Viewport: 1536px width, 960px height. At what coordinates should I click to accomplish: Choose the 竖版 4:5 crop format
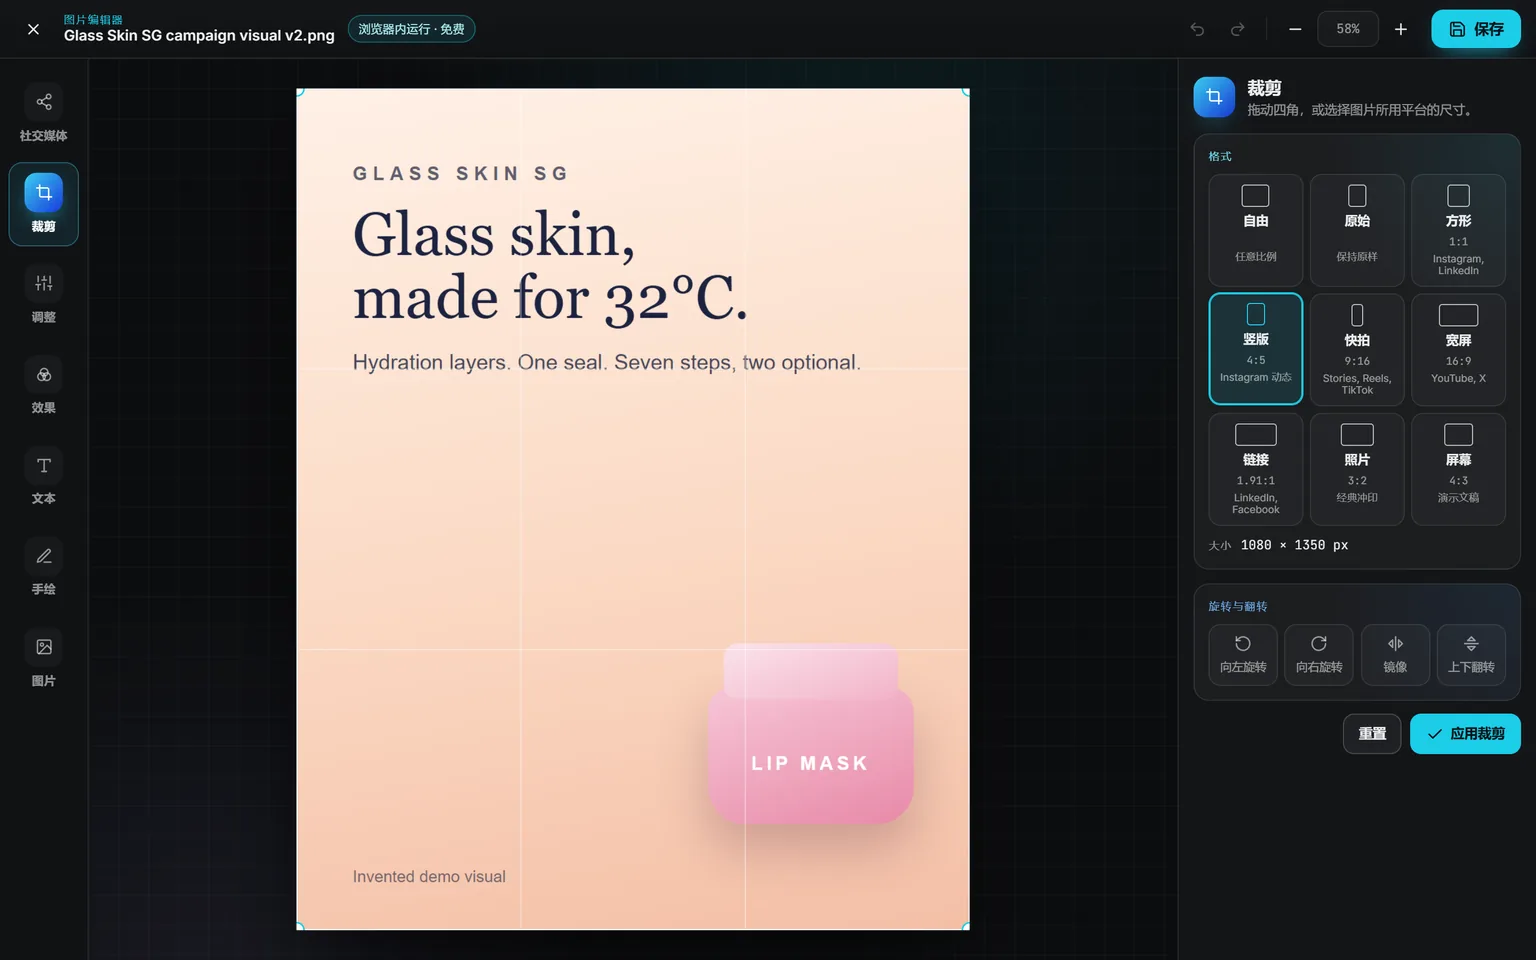coord(1256,349)
